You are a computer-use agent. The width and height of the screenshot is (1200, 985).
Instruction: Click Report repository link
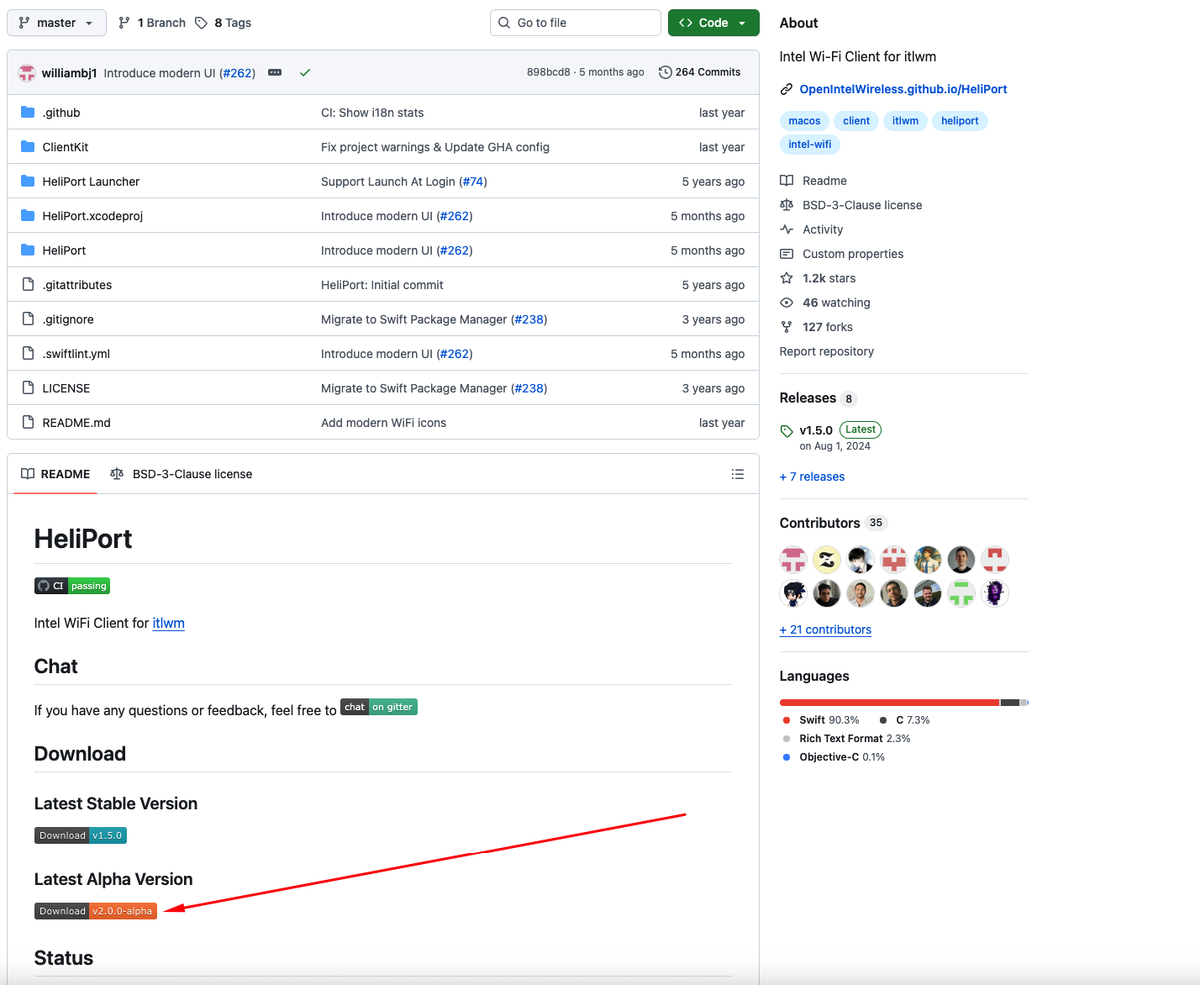[x=827, y=352]
